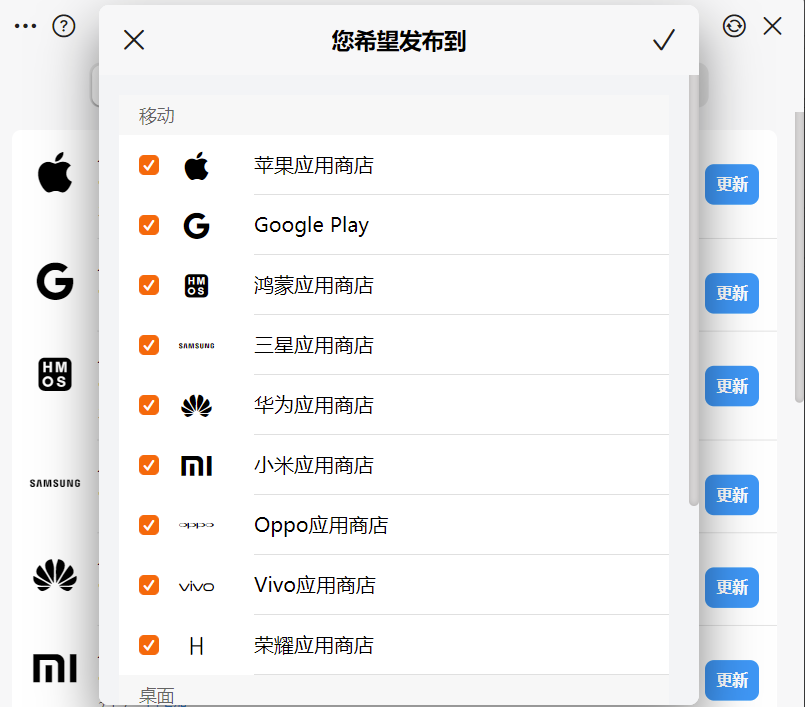Toggle the 三星应用商店 checkbox
The height and width of the screenshot is (707, 805).
(x=149, y=345)
